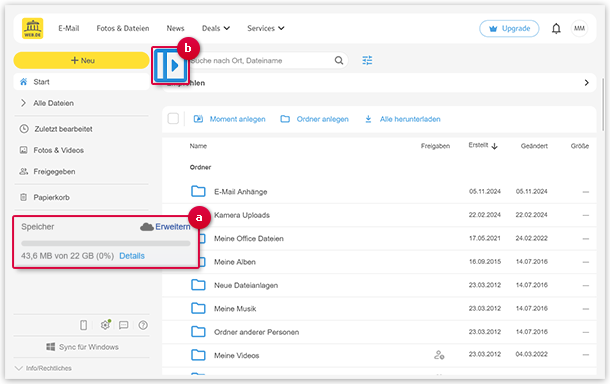Click the clock icon for Zuletzt bearbeitet
The image size is (610, 384).
(x=24, y=129)
